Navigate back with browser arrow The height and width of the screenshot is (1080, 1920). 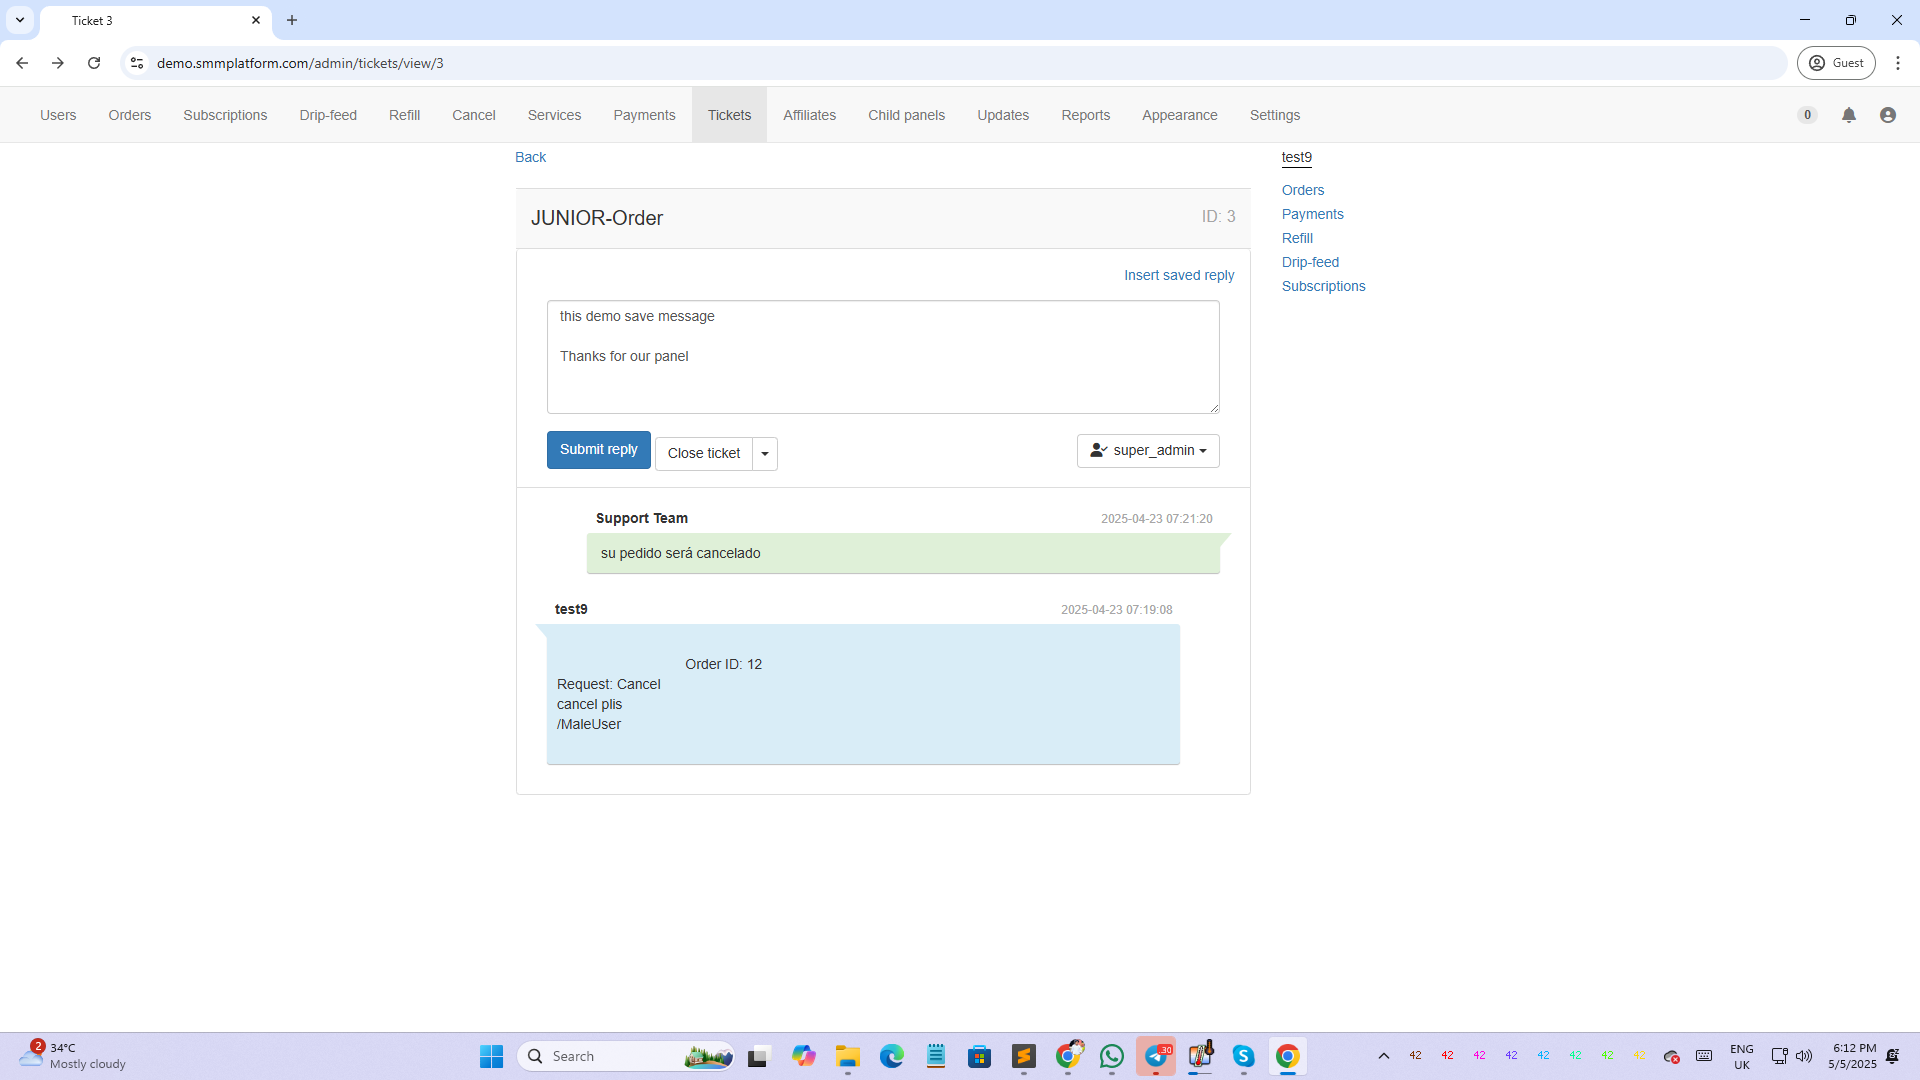pos(22,63)
